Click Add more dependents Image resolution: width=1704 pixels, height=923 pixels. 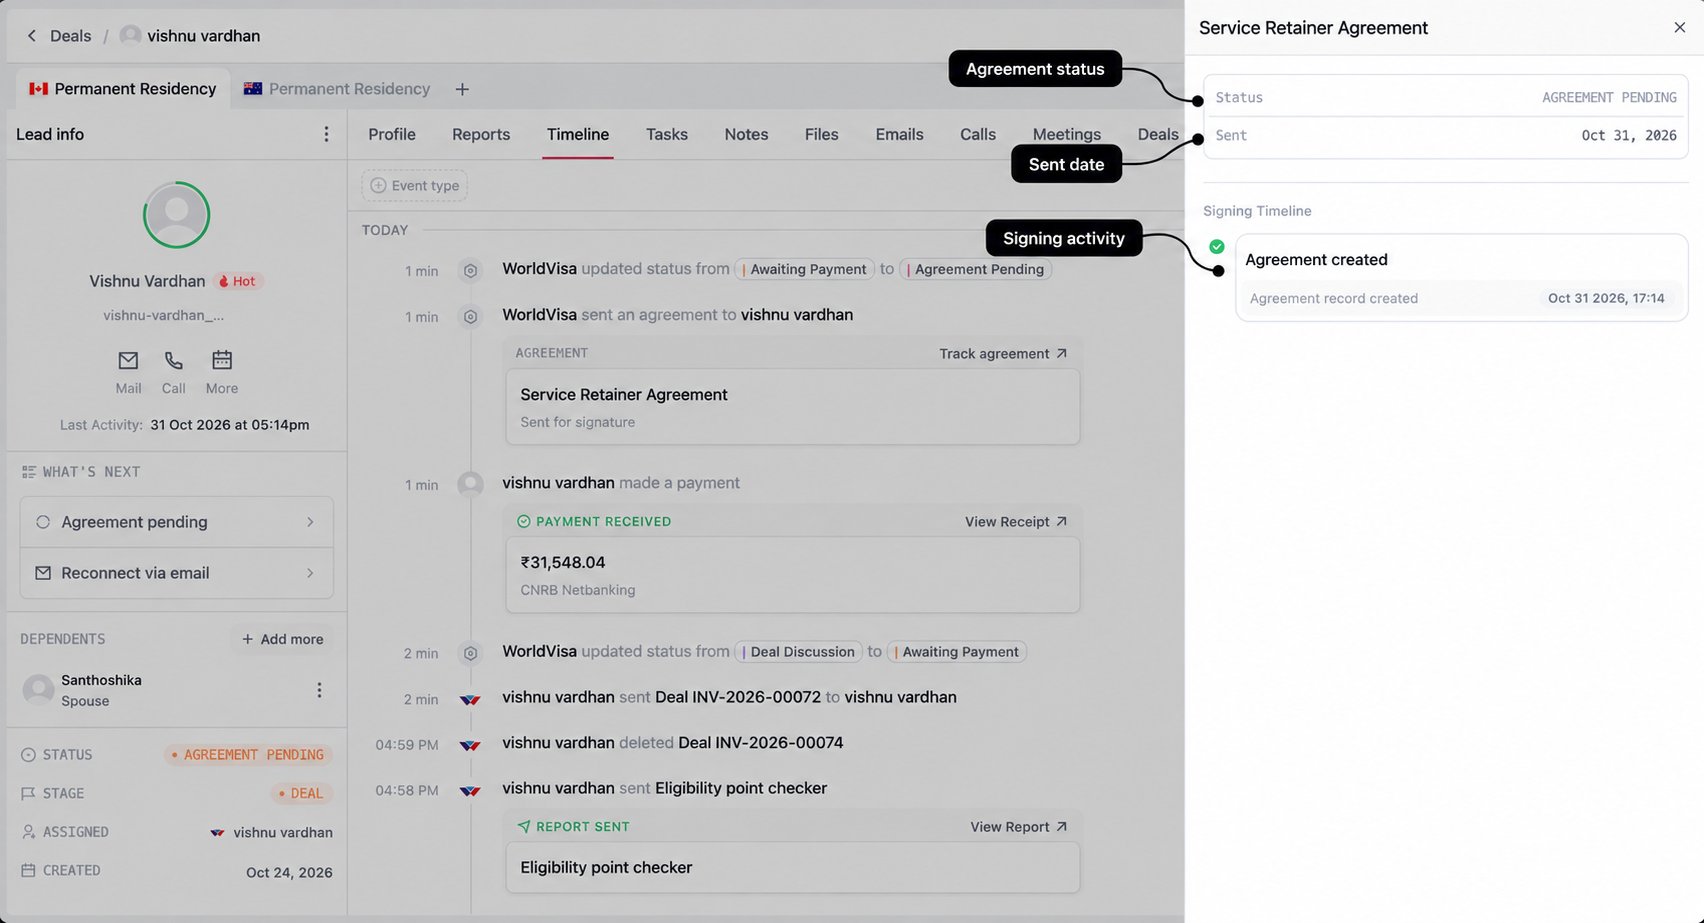click(x=283, y=639)
